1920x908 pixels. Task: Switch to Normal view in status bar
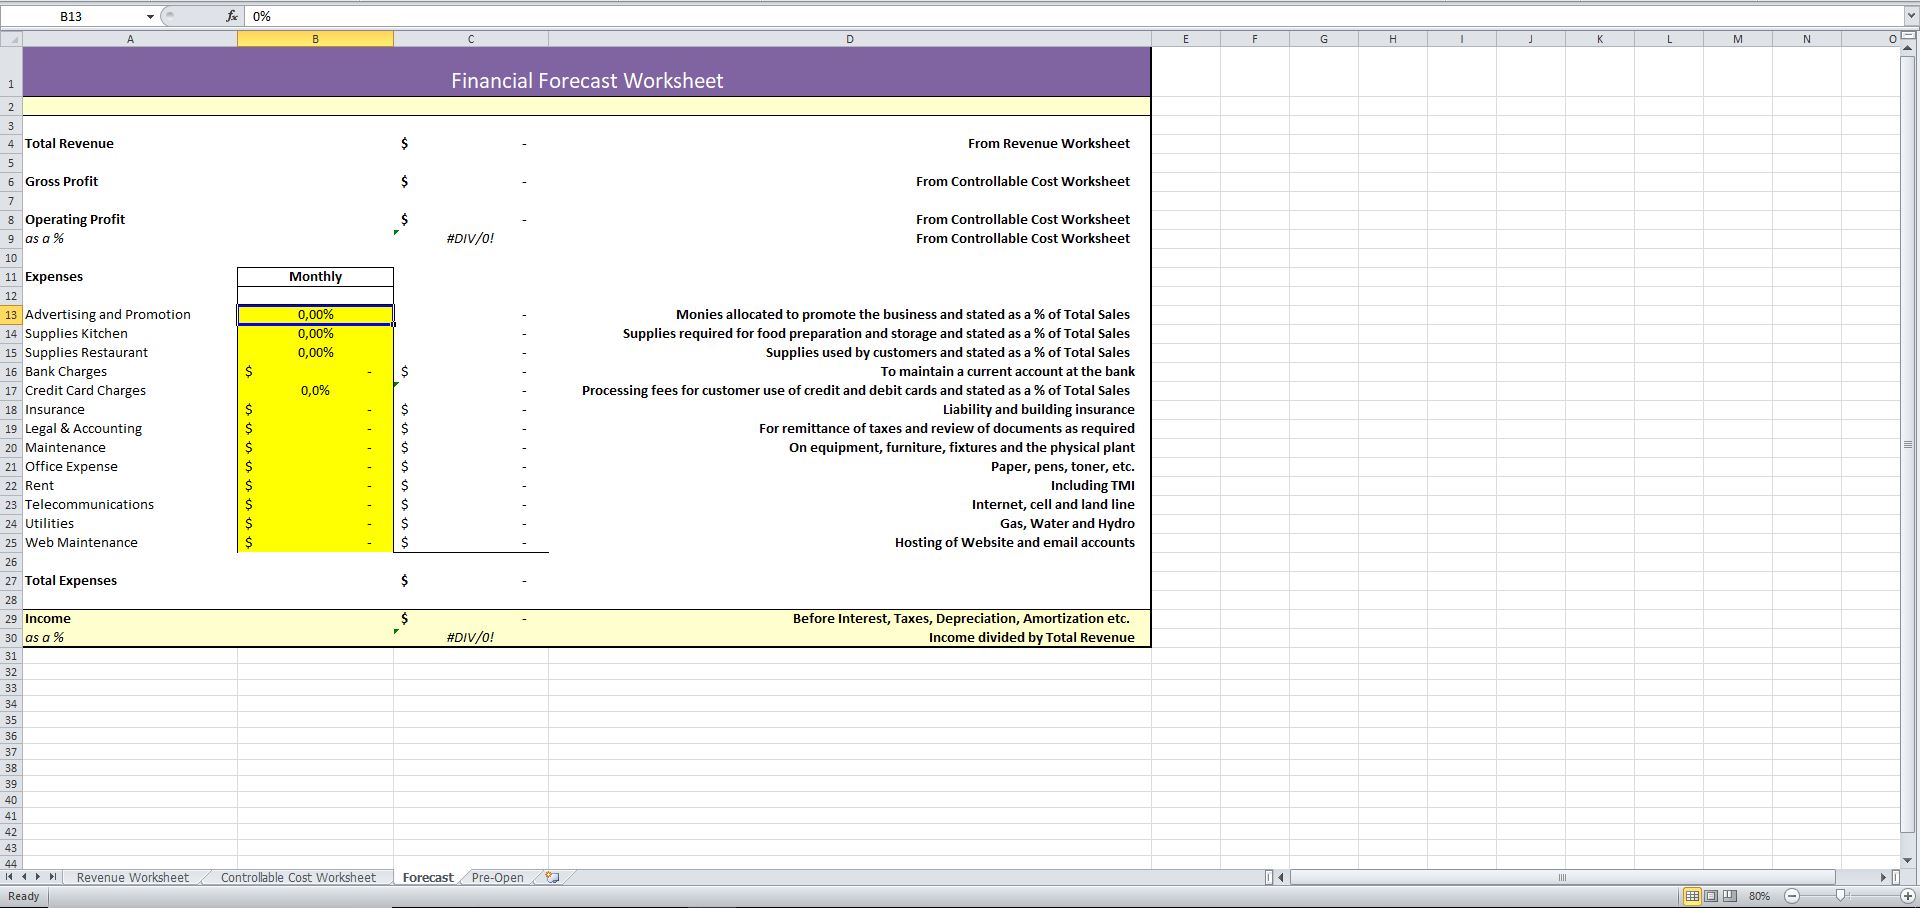(1692, 896)
